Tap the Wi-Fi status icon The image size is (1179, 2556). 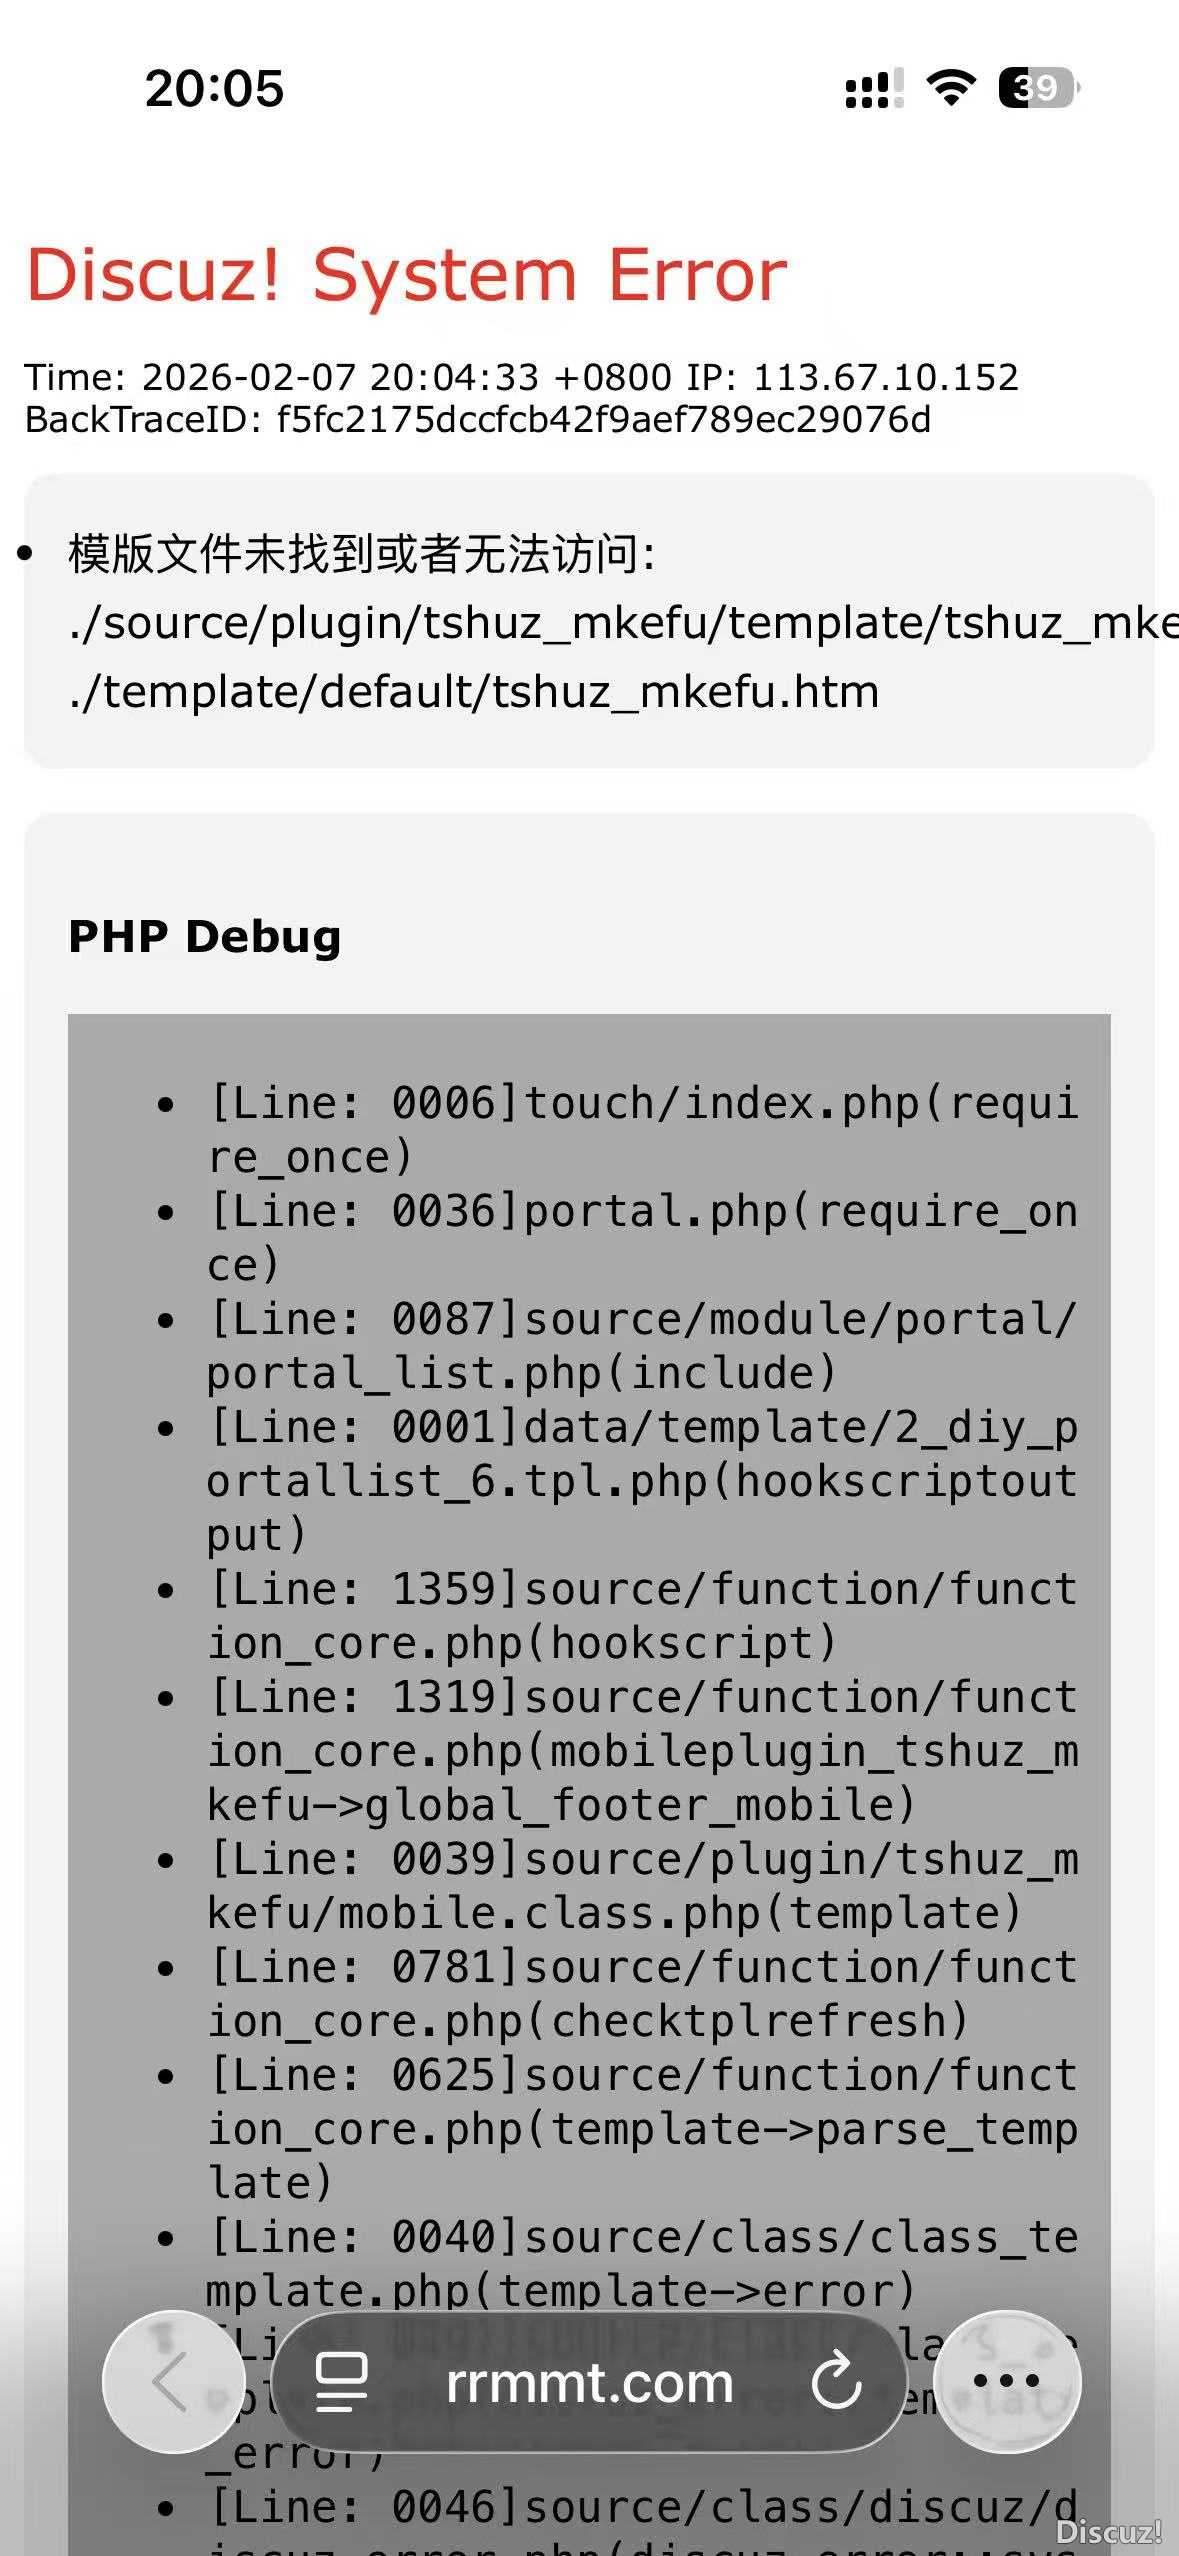click(x=950, y=88)
